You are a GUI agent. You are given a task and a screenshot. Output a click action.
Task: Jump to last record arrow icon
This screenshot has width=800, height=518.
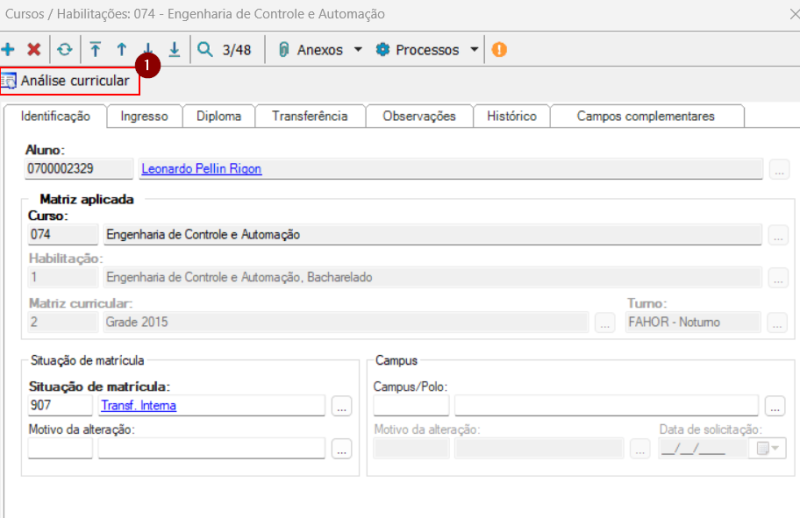(174, 50)
